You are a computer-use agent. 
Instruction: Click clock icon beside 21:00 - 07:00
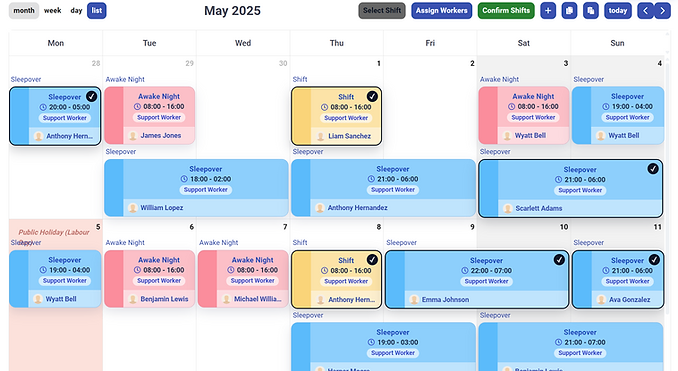pyautogui.click(x=558, y=342)
